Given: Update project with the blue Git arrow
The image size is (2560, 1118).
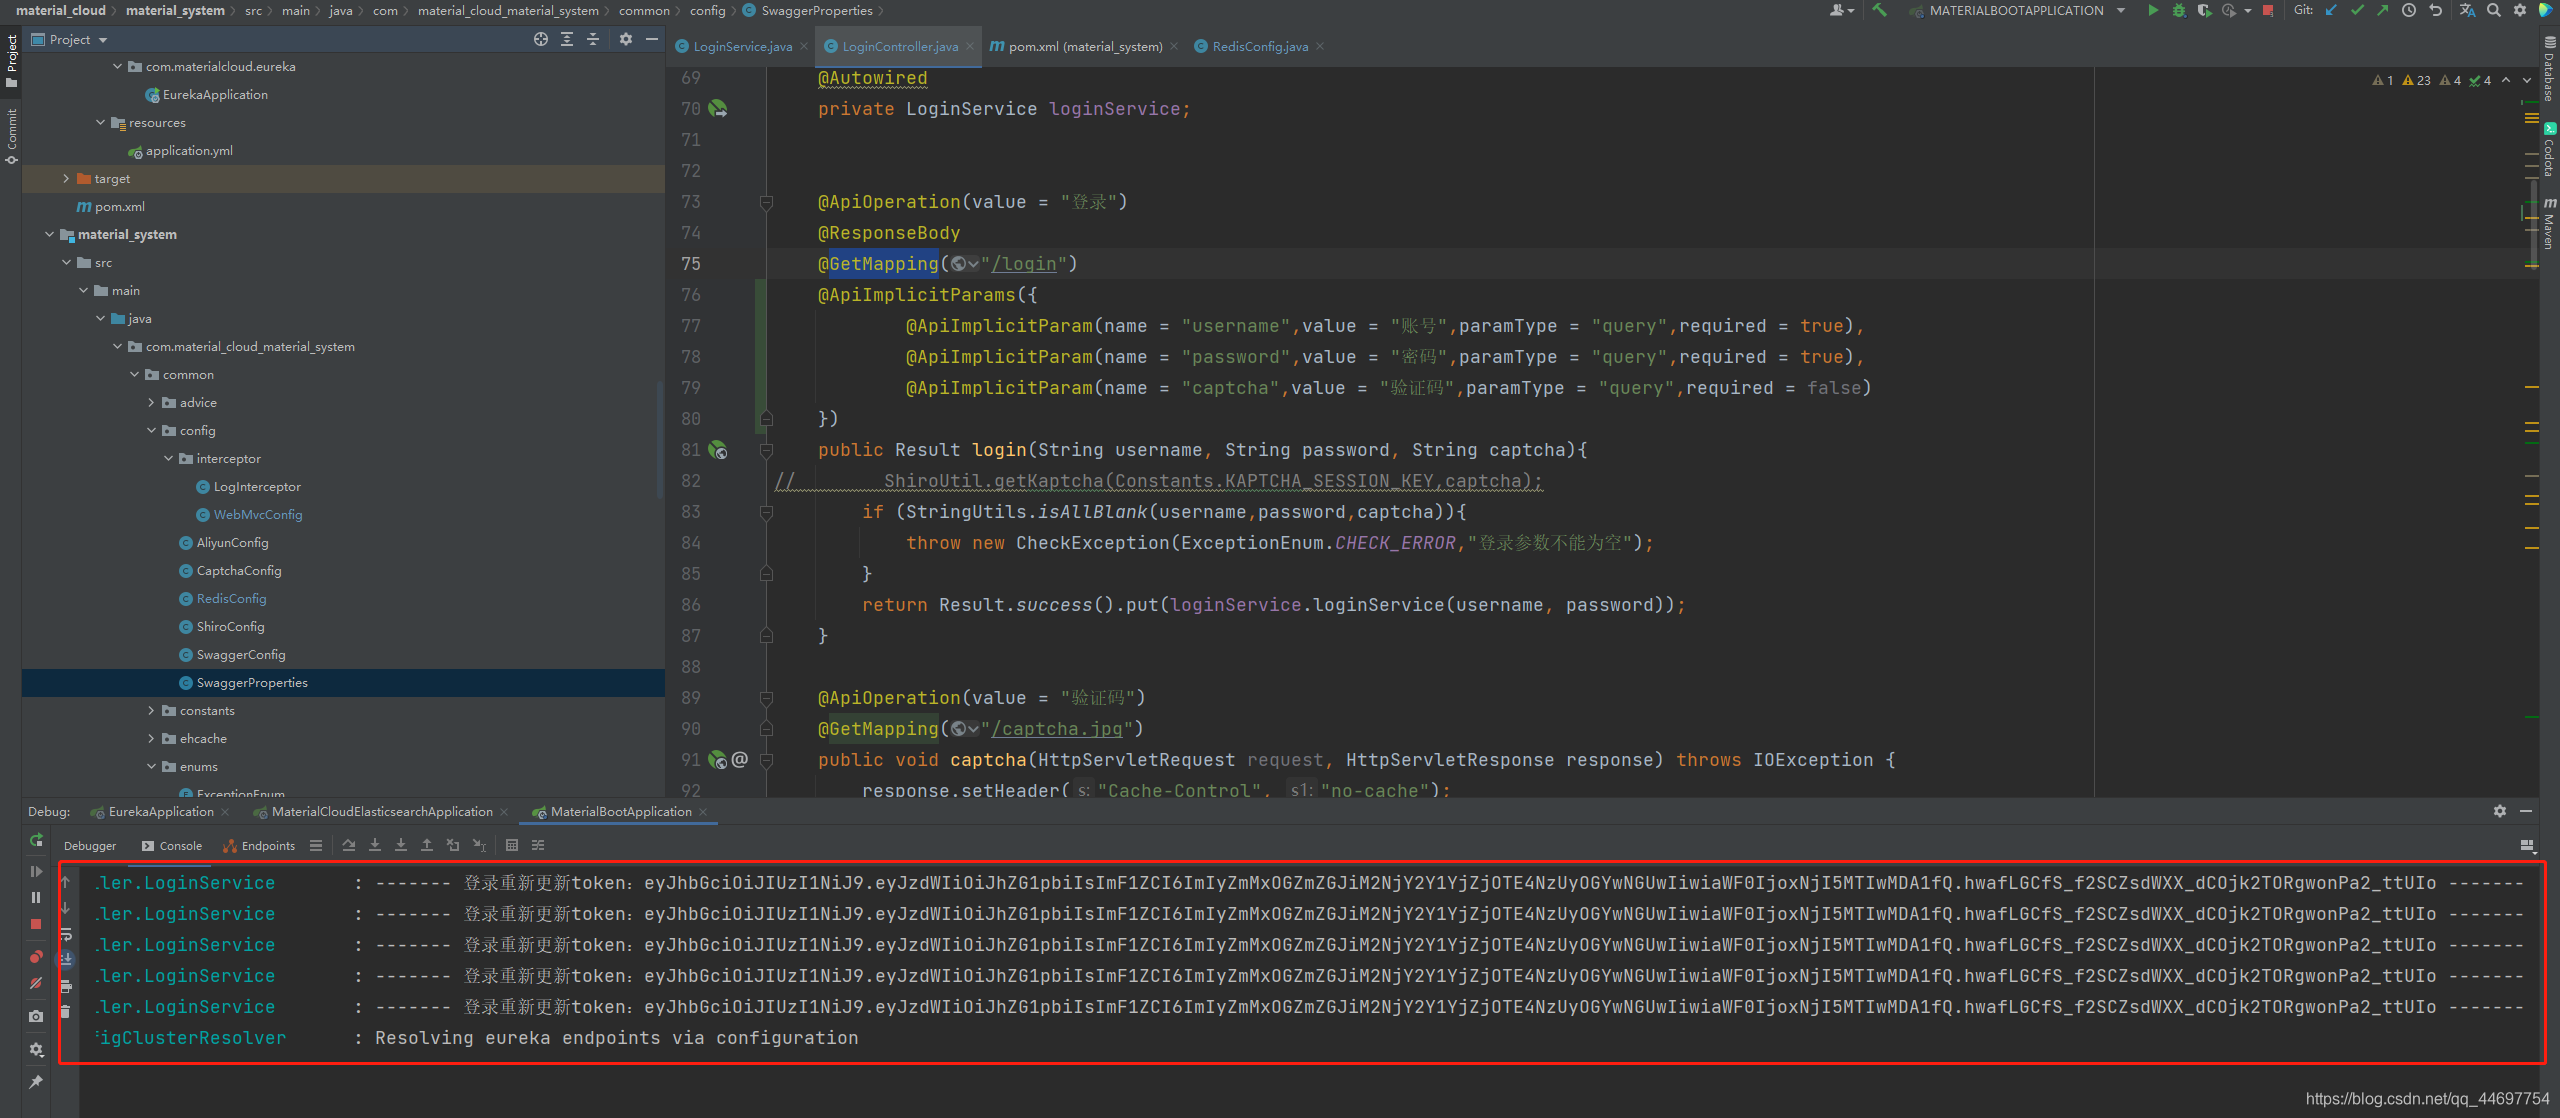Looking at the screenshot, I should (2331, 11).
